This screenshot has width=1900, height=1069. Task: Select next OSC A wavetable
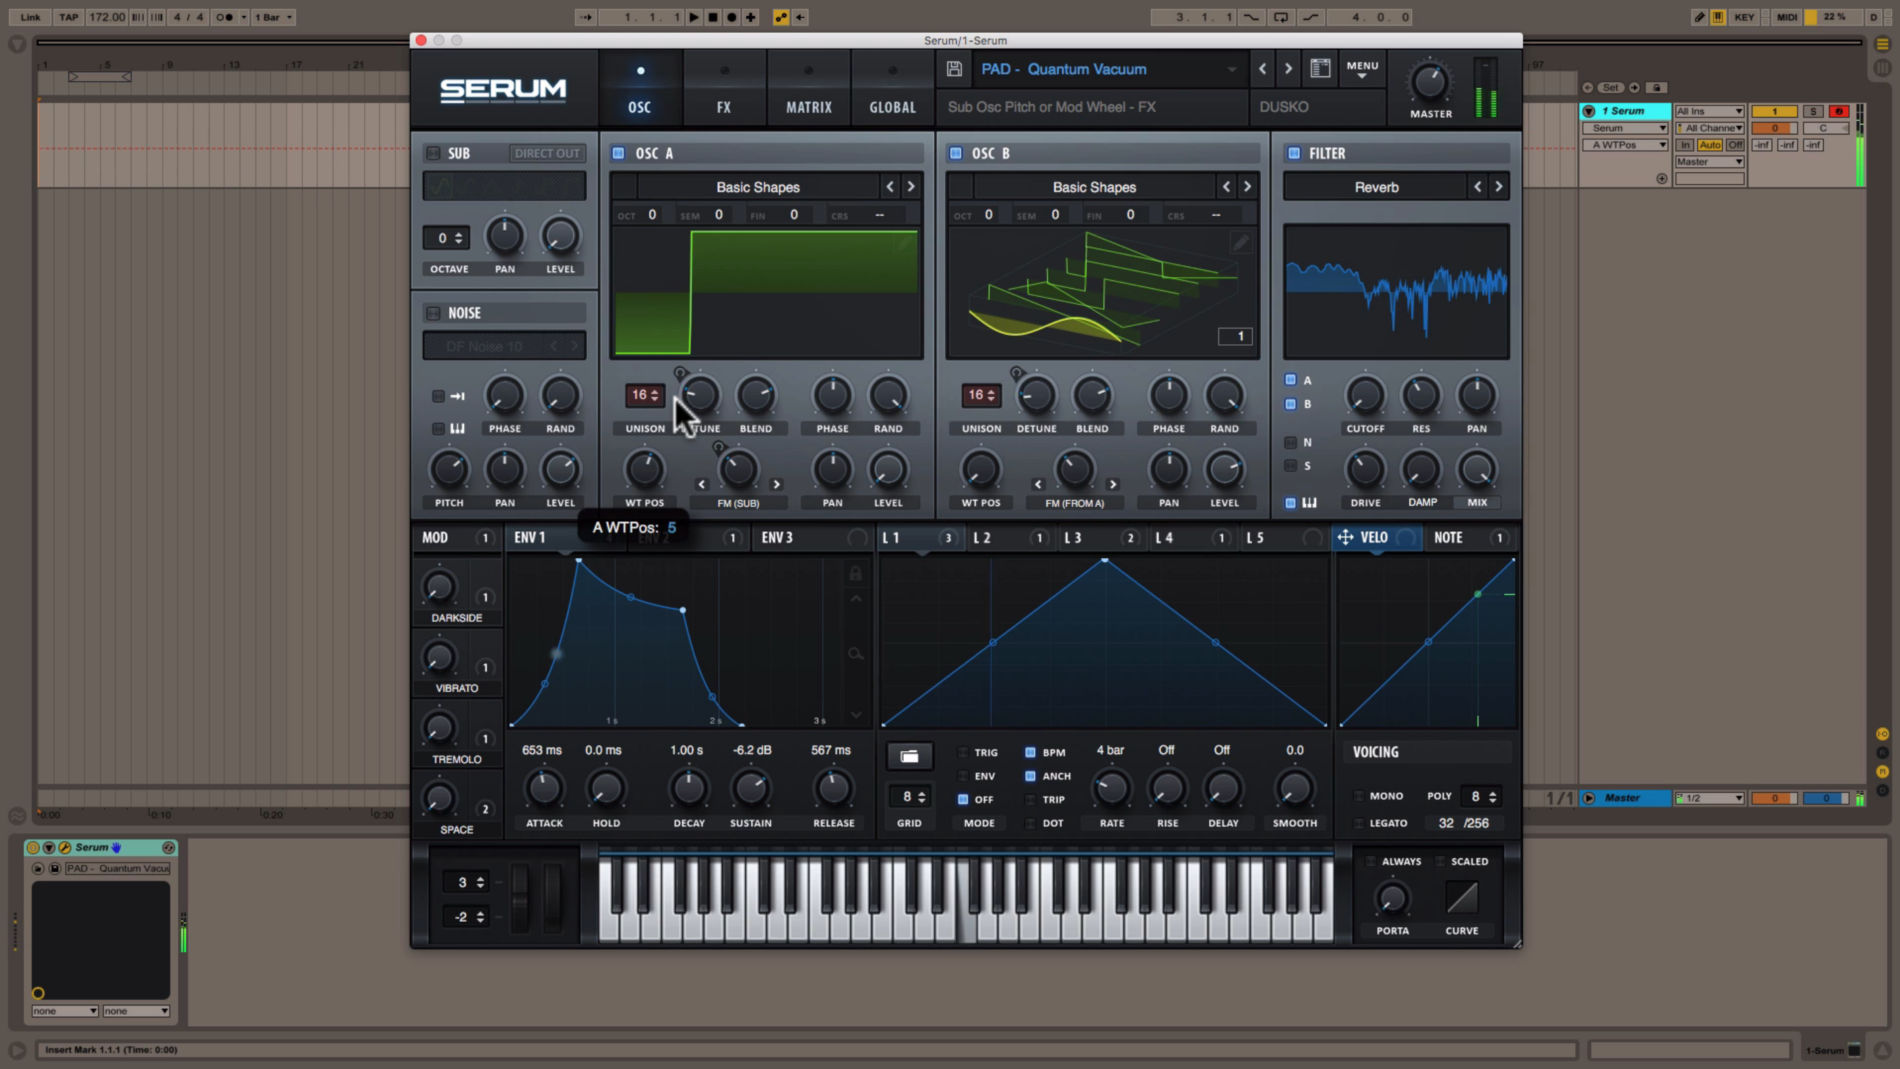click(x=911, y=187)
